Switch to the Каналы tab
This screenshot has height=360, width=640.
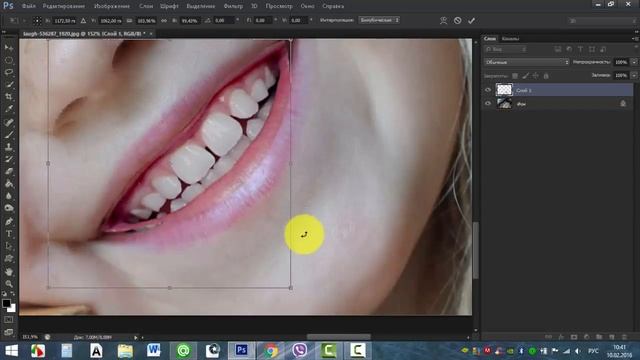[510, 39]
